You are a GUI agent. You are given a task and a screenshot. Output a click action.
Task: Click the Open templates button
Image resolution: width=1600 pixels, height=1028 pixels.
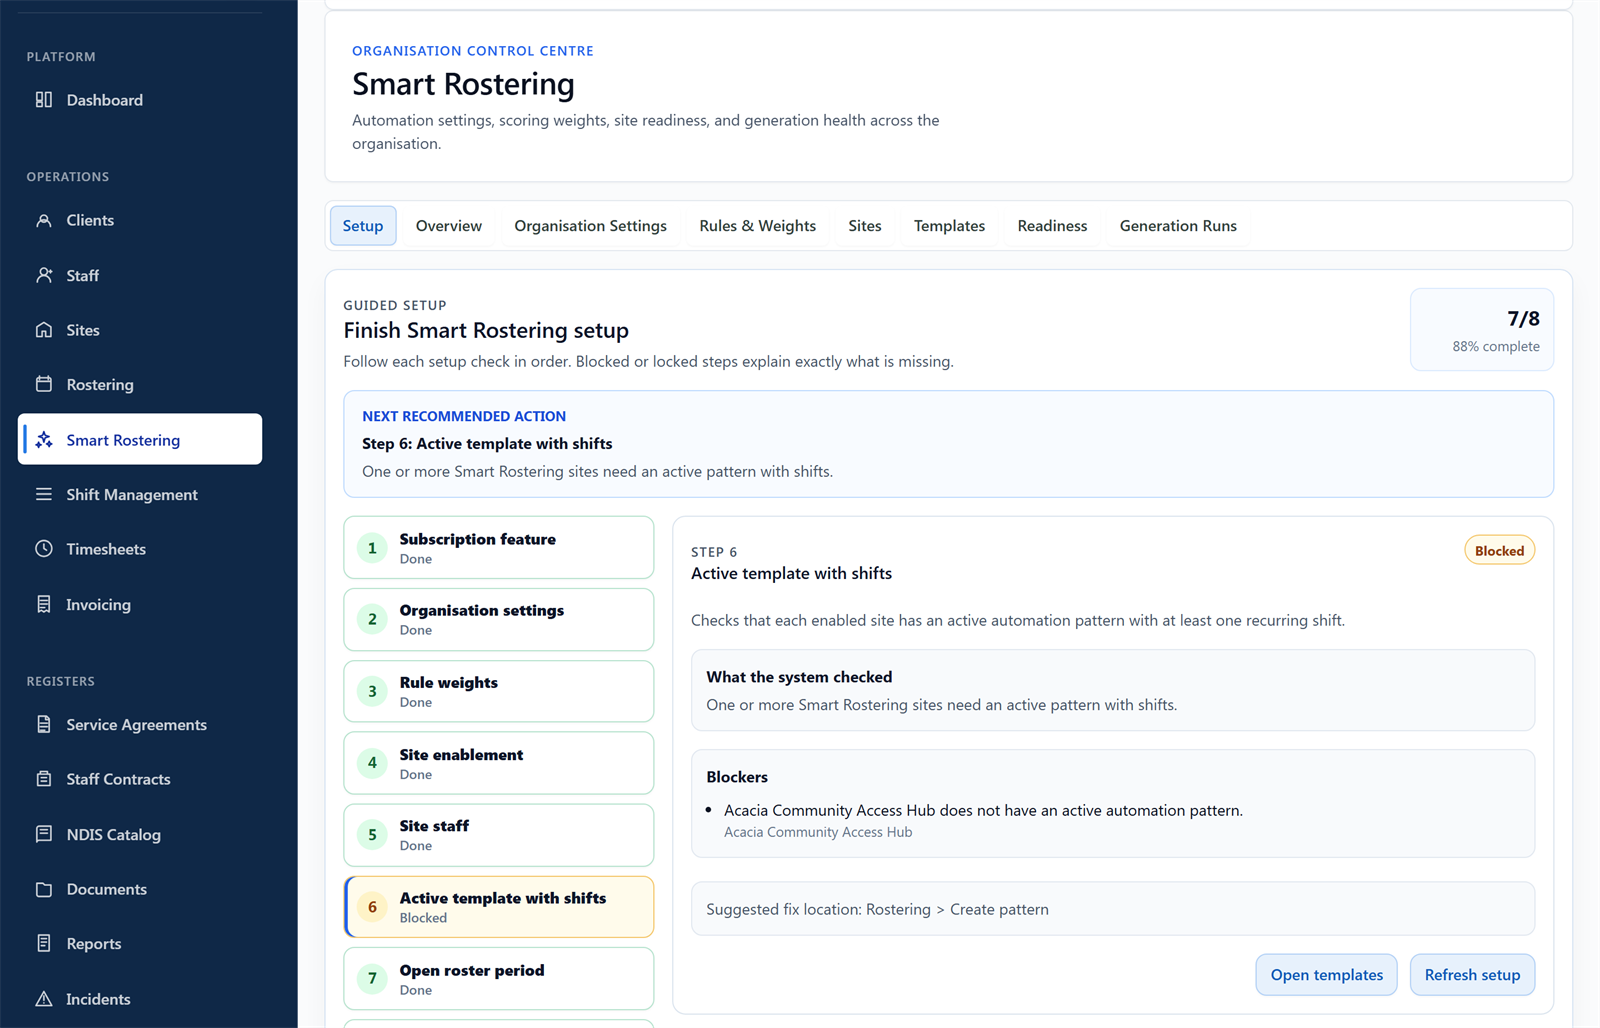[x=1327, y=975]
